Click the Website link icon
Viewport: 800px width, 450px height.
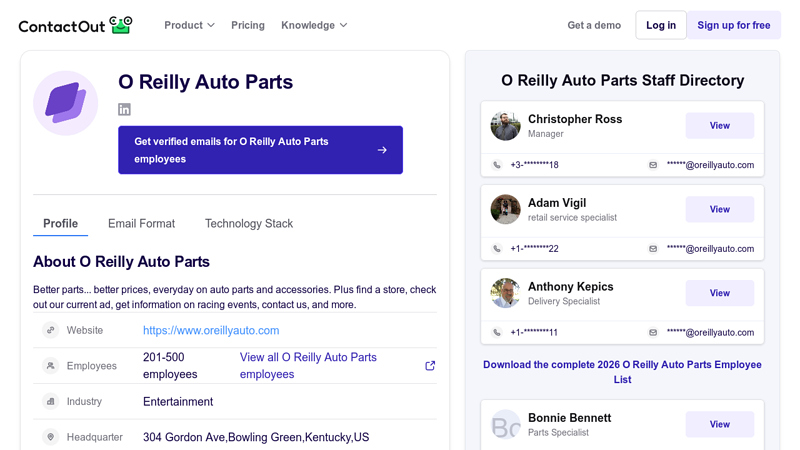[51, 330]
